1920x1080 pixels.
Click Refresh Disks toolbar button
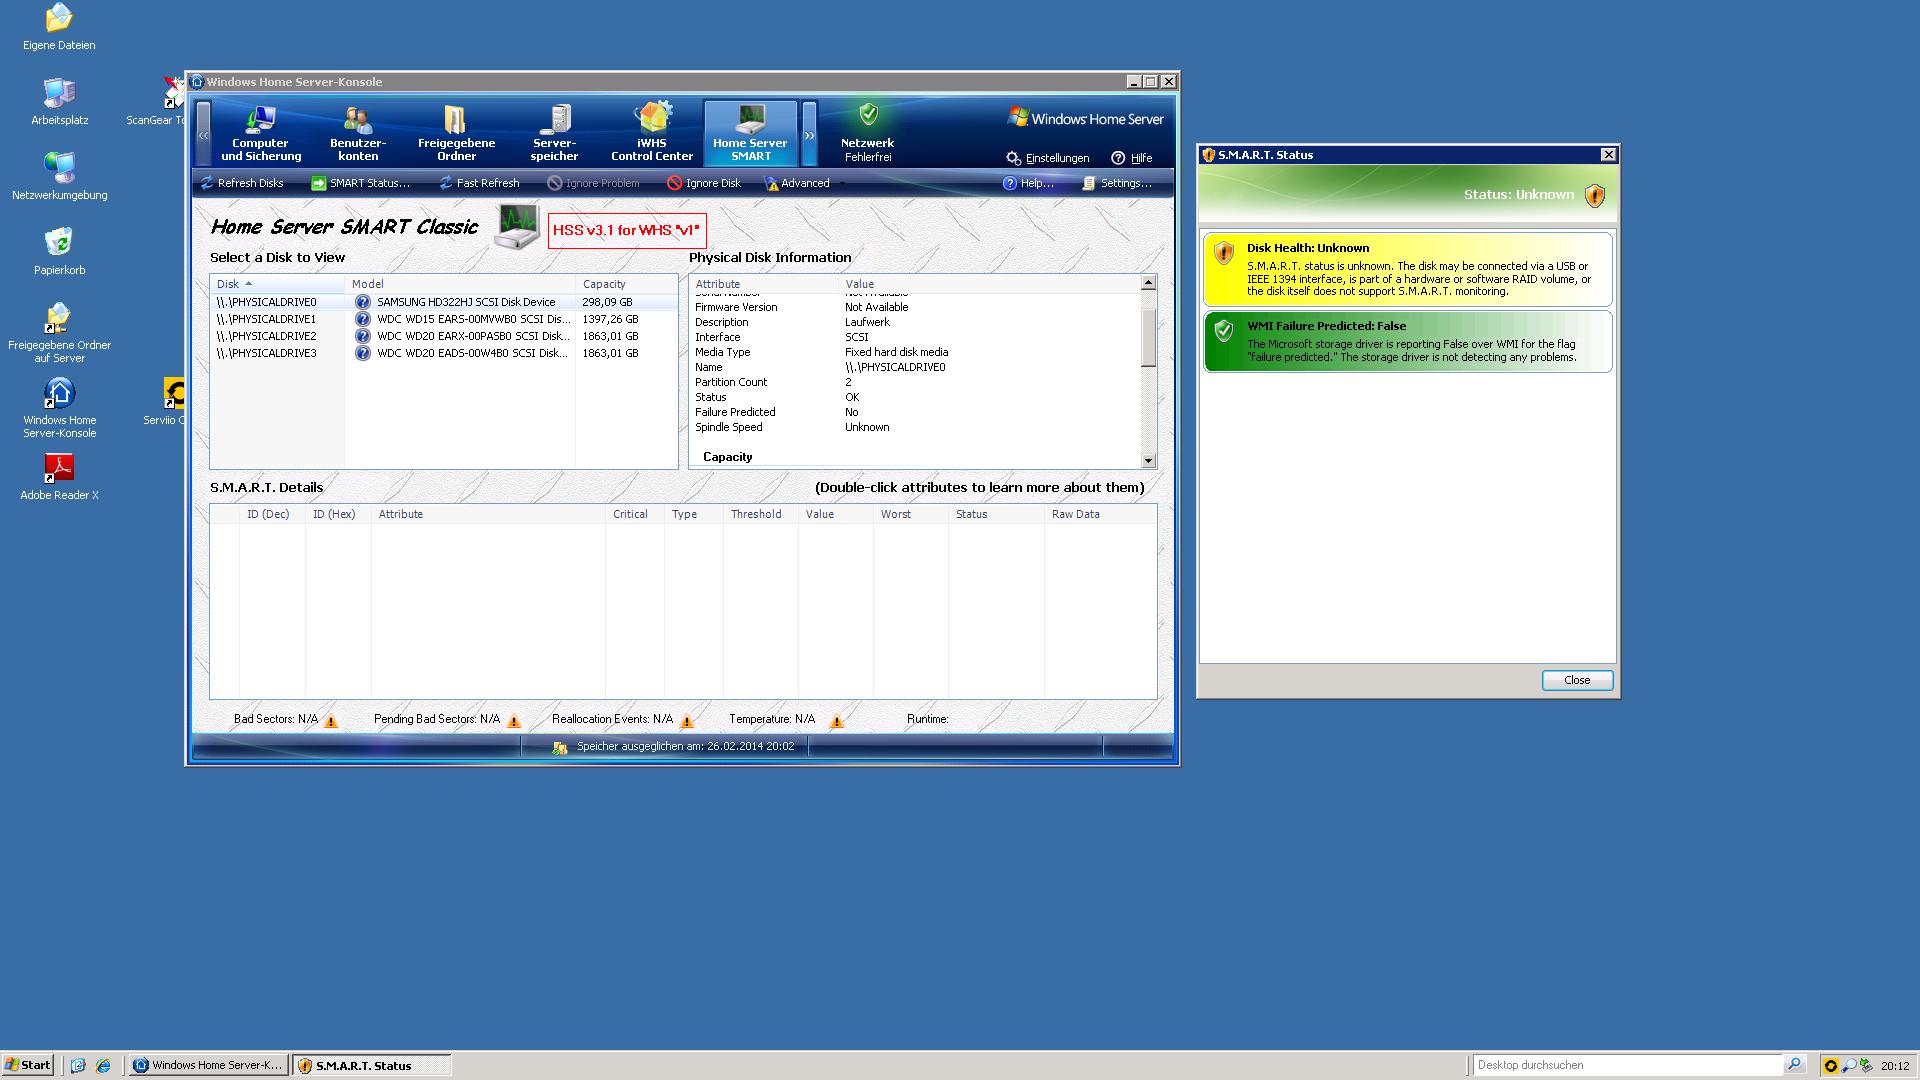click(x=241, y=183)
